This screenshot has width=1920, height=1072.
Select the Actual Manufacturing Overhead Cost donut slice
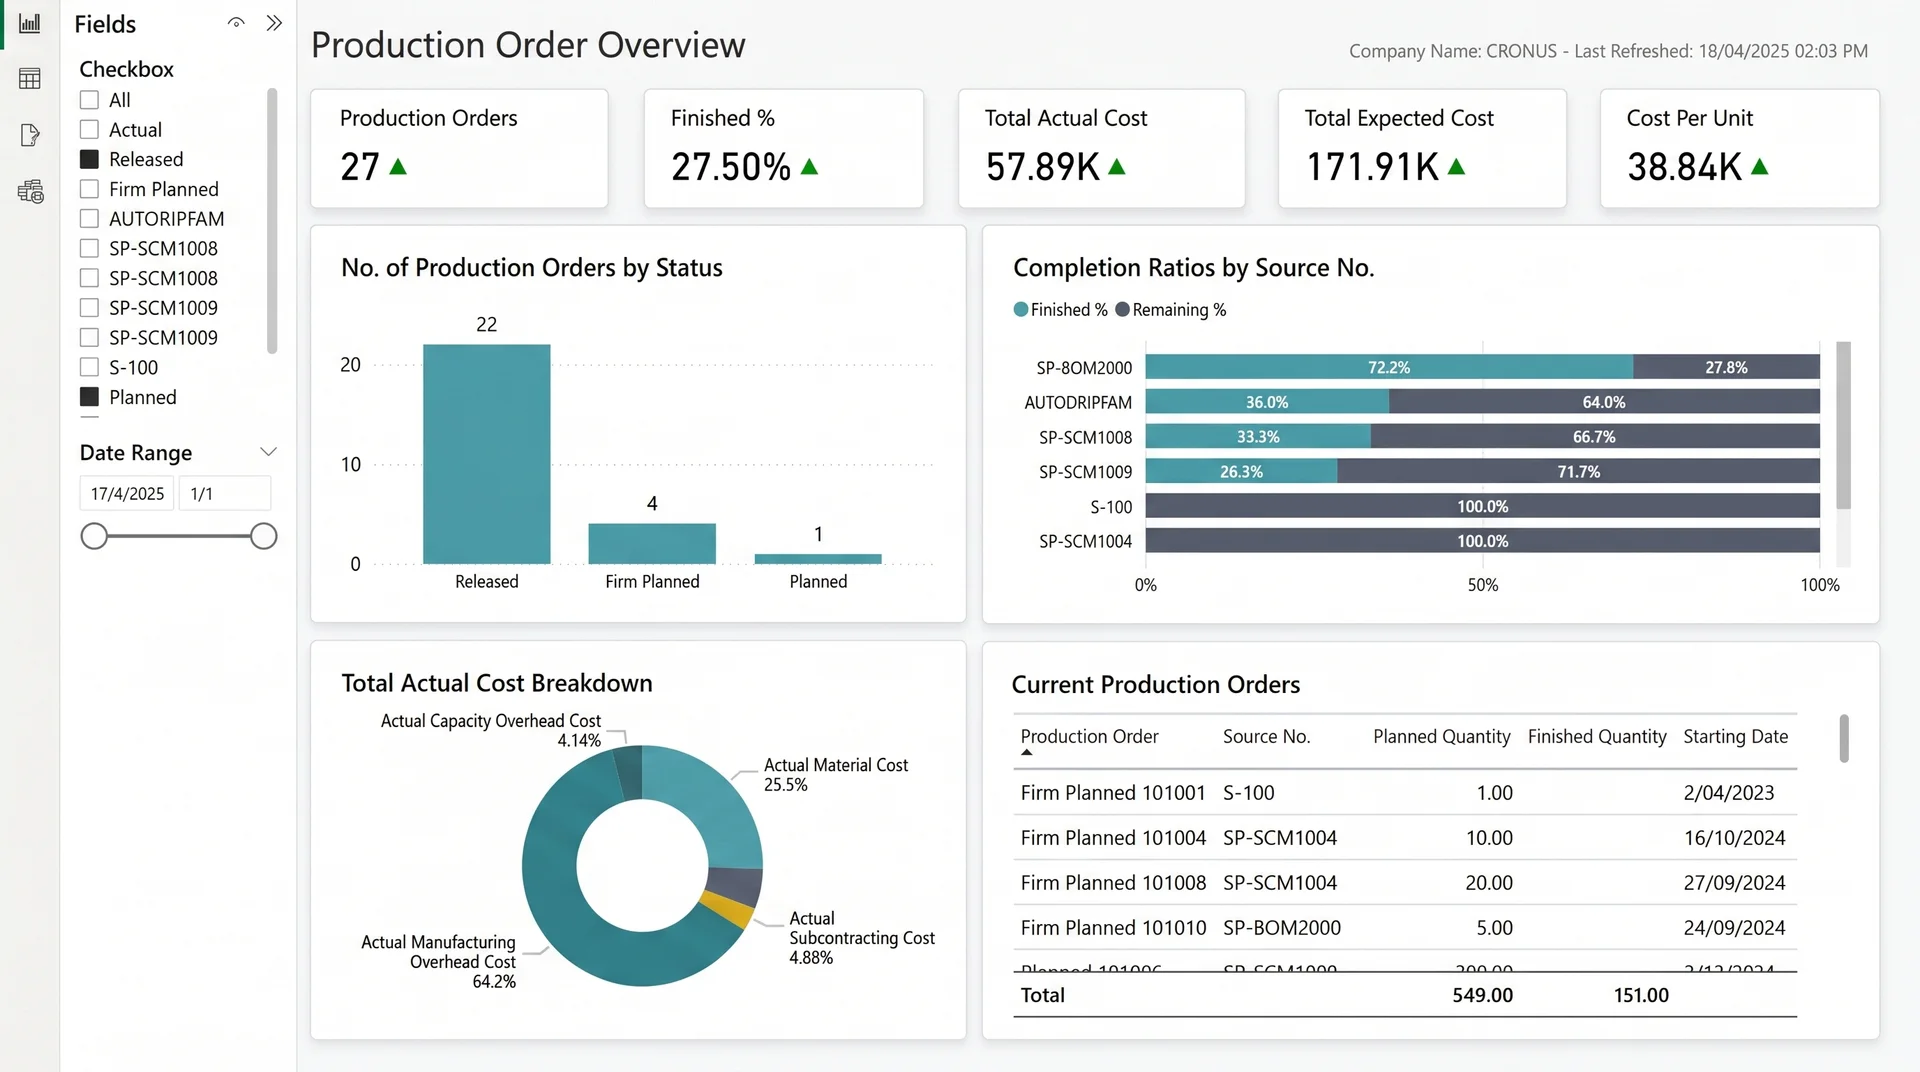[x=560, y=900]
